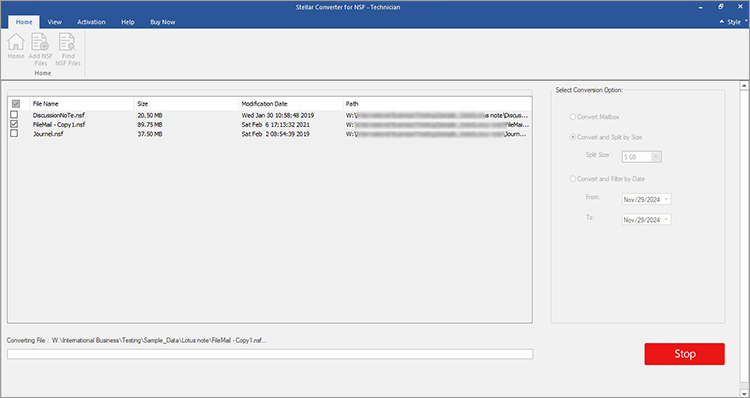Image resolution: width=750 pixels, height=398 pixels.
Task: Click the Select Conversion Option group label
Action: [589, 90]
